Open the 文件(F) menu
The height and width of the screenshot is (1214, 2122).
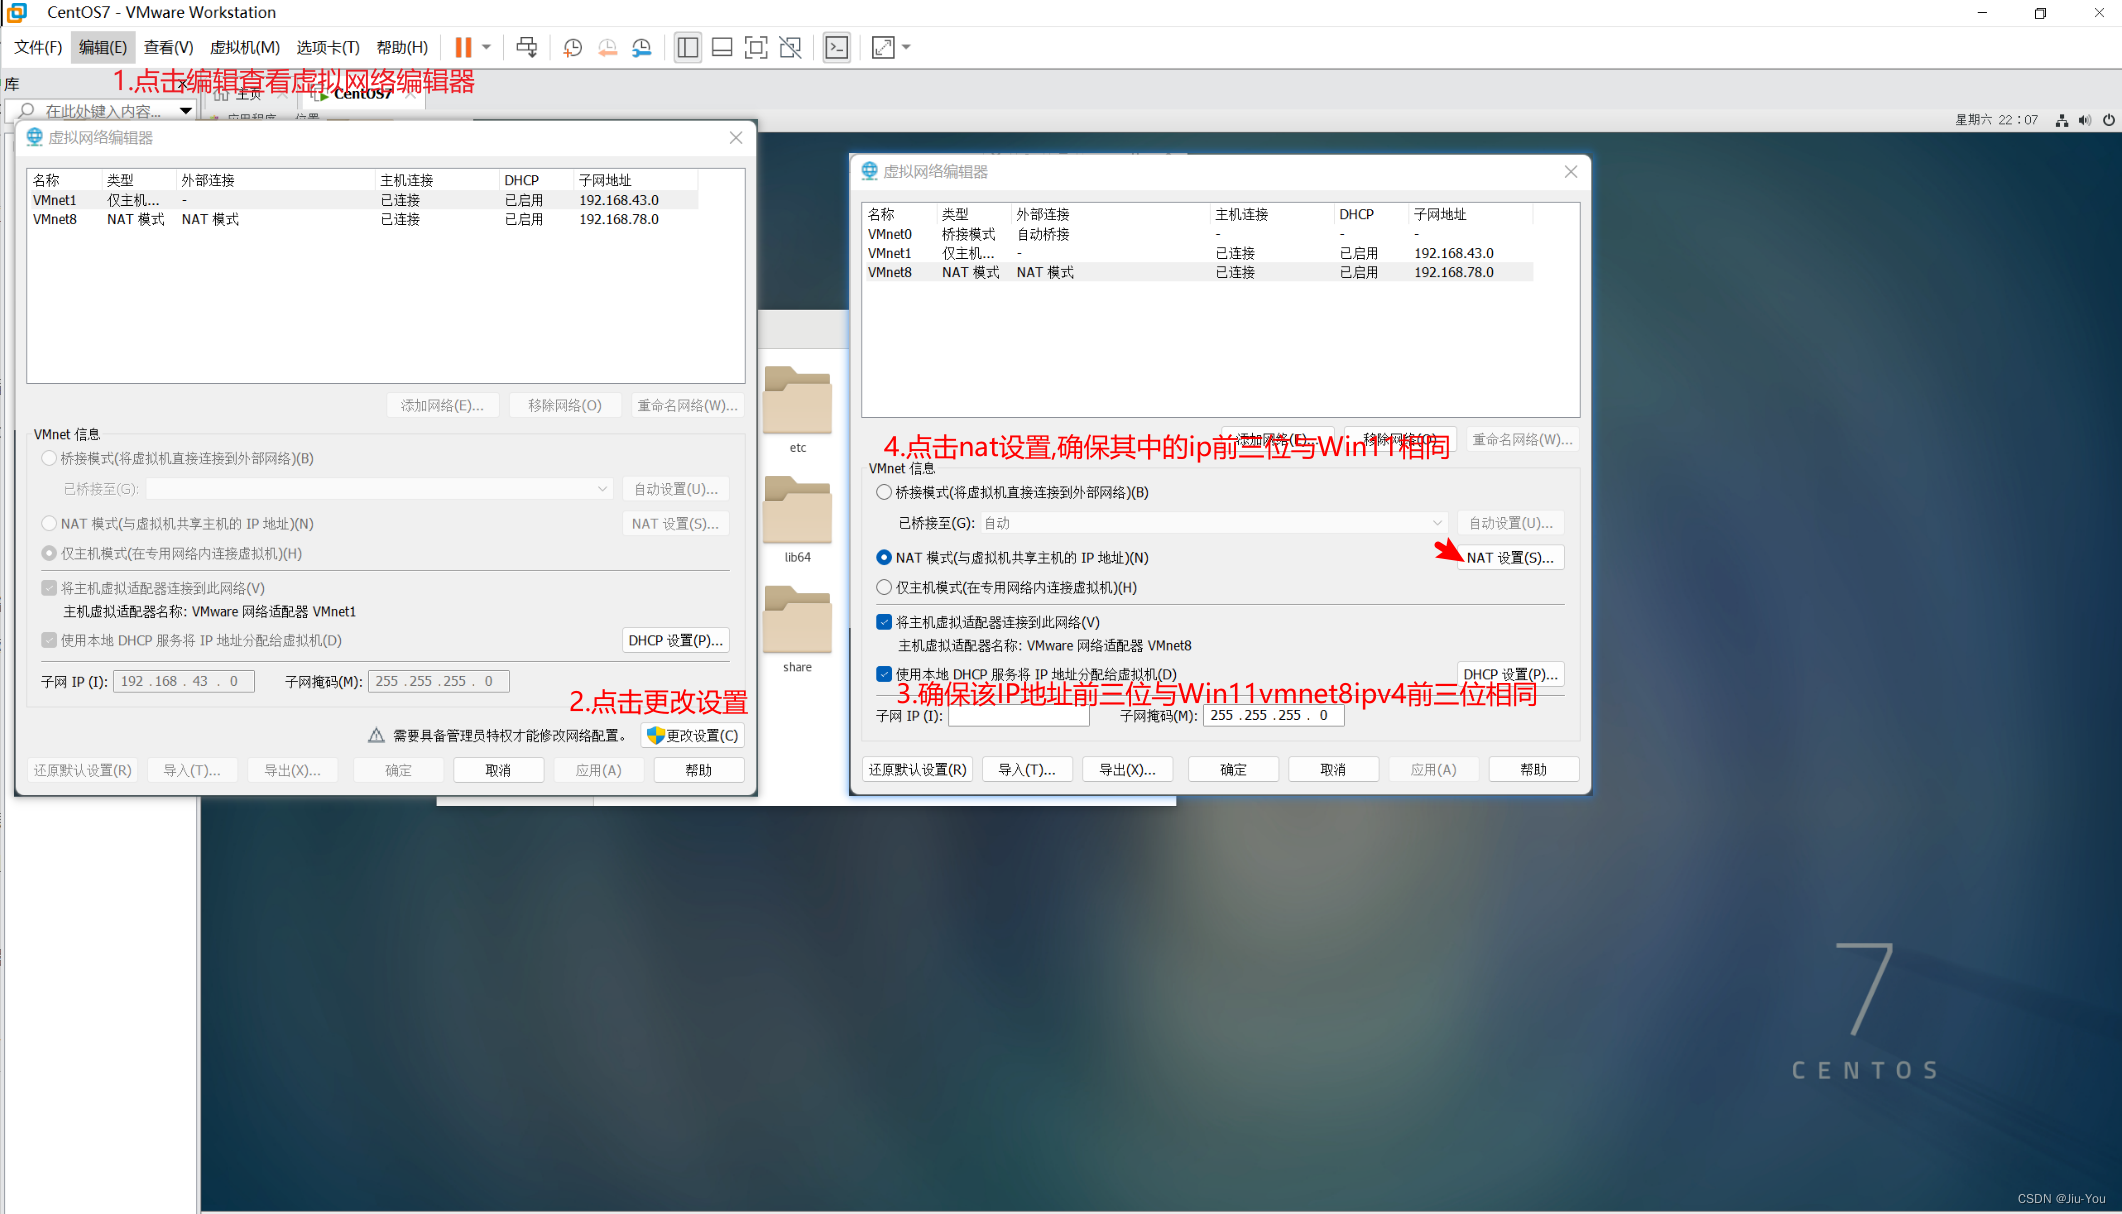coord(39,47)
